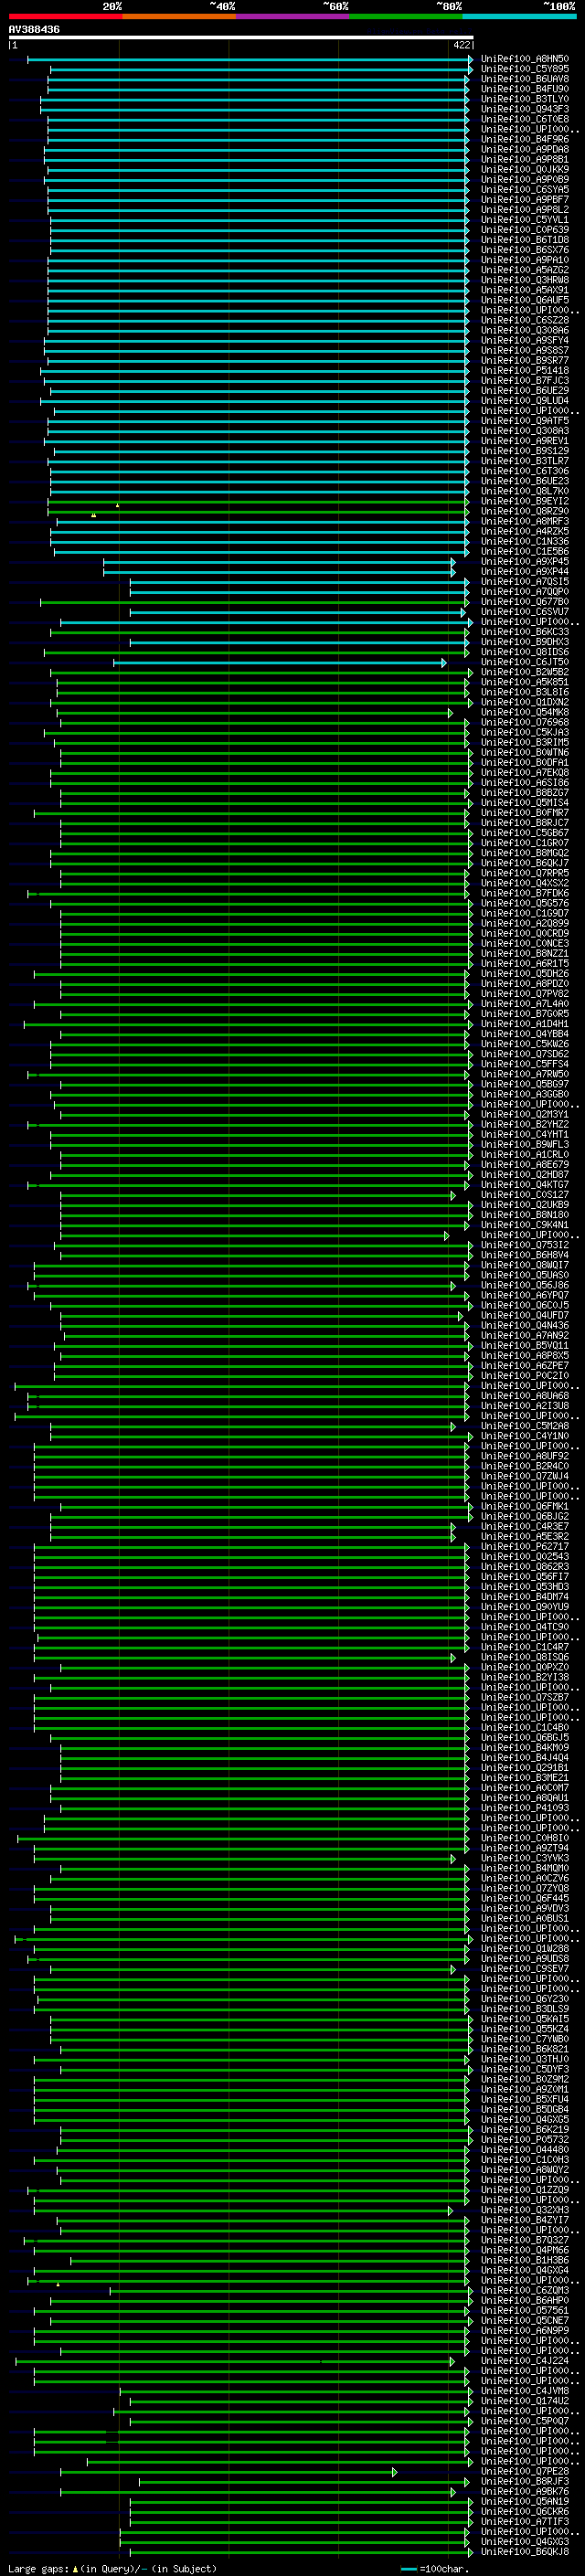Image resolution: width=585 pixels, height=2576 pixels.
Task: Click the cyan alignment bar of UniRef100_C6JT50
Action: [279, 662]
